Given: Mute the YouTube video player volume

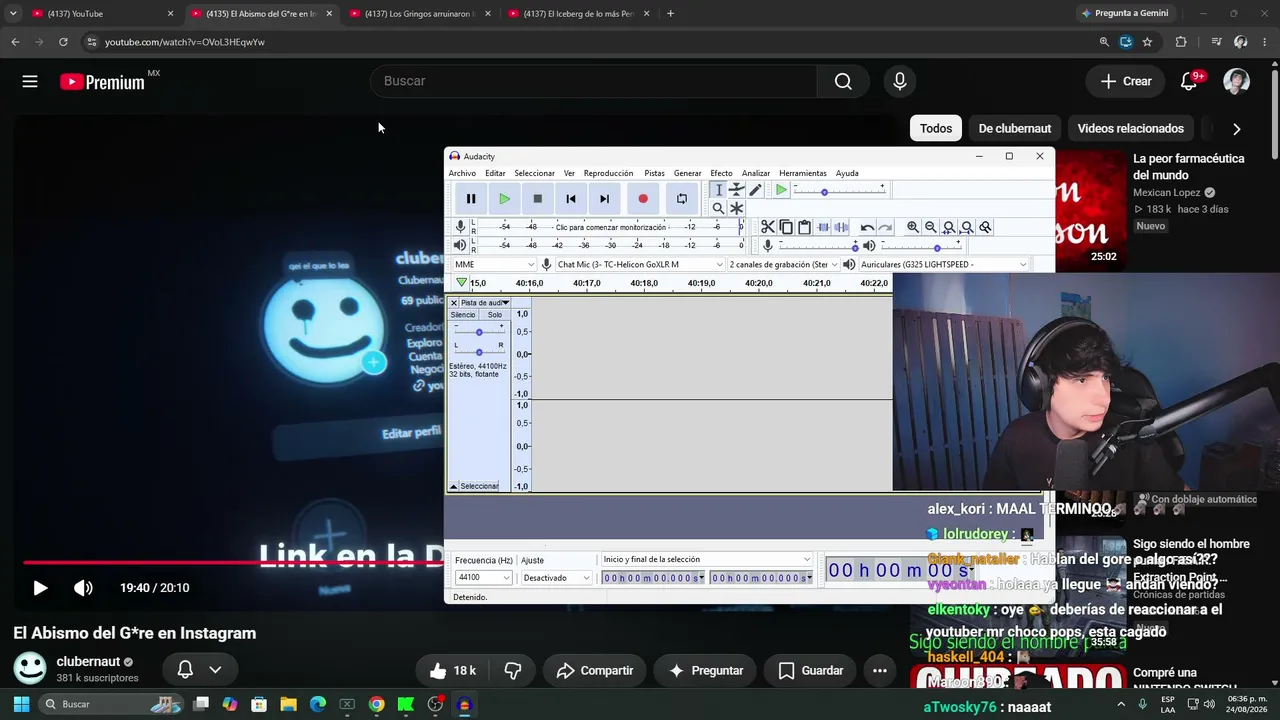Looking at the screenshot, I should click(83, 588).
